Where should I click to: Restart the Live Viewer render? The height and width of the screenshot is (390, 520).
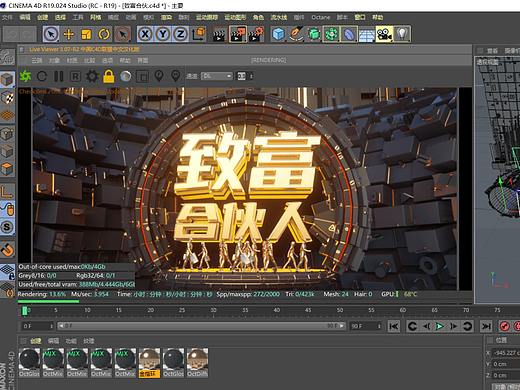[42, 76]
